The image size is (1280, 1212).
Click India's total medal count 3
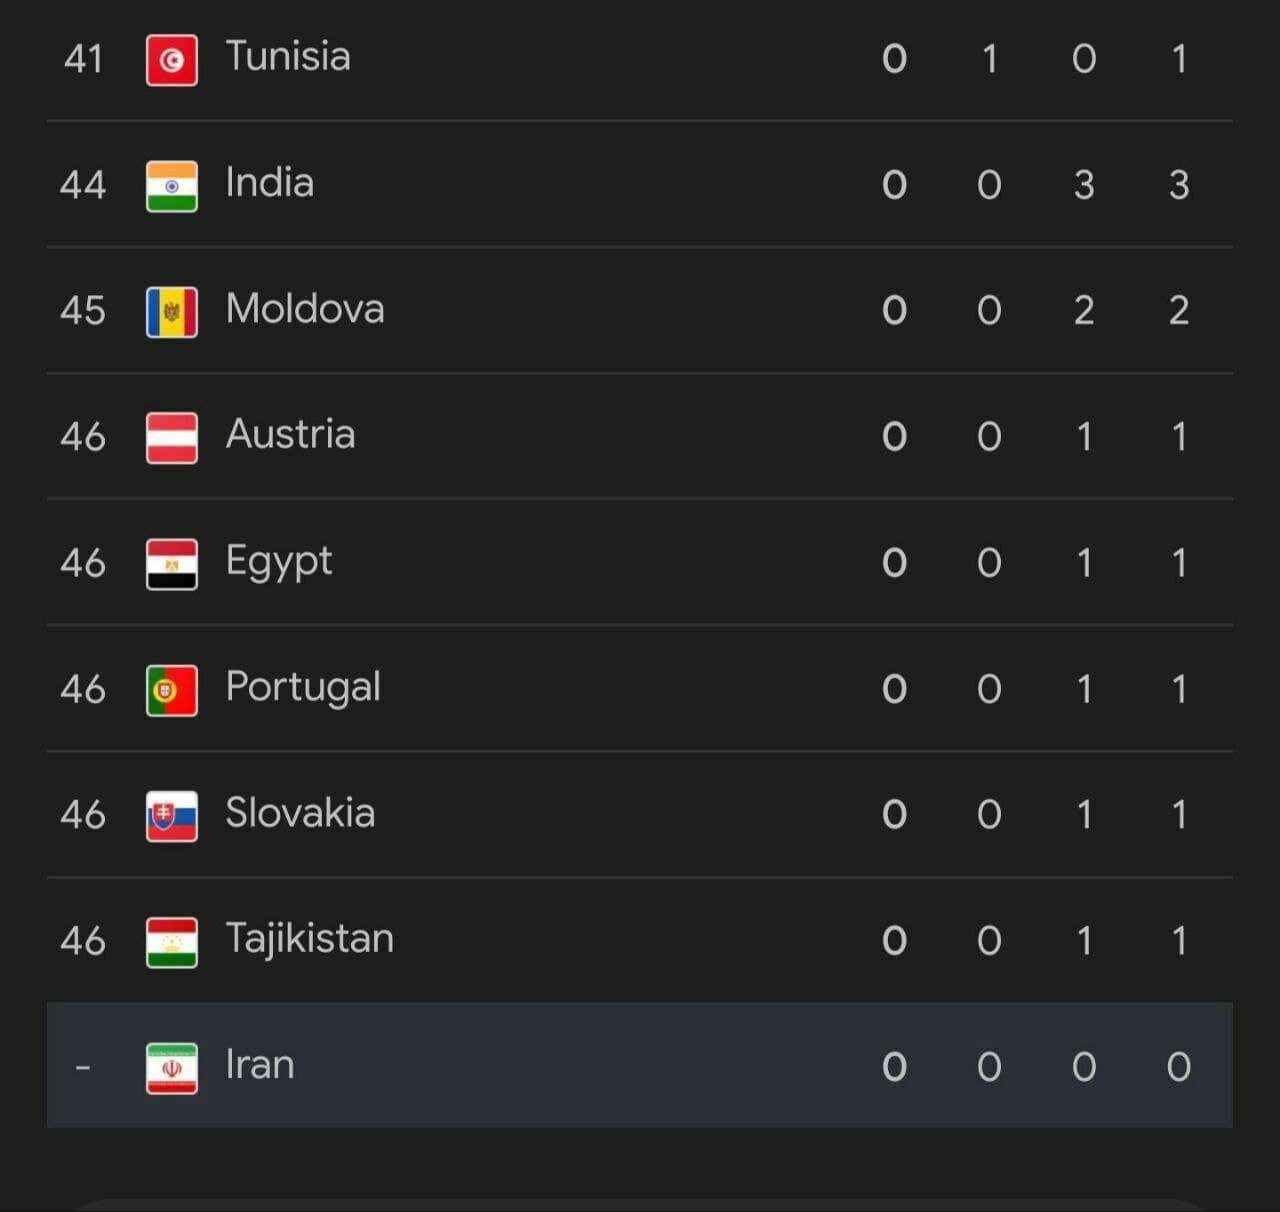point(1179,185)
